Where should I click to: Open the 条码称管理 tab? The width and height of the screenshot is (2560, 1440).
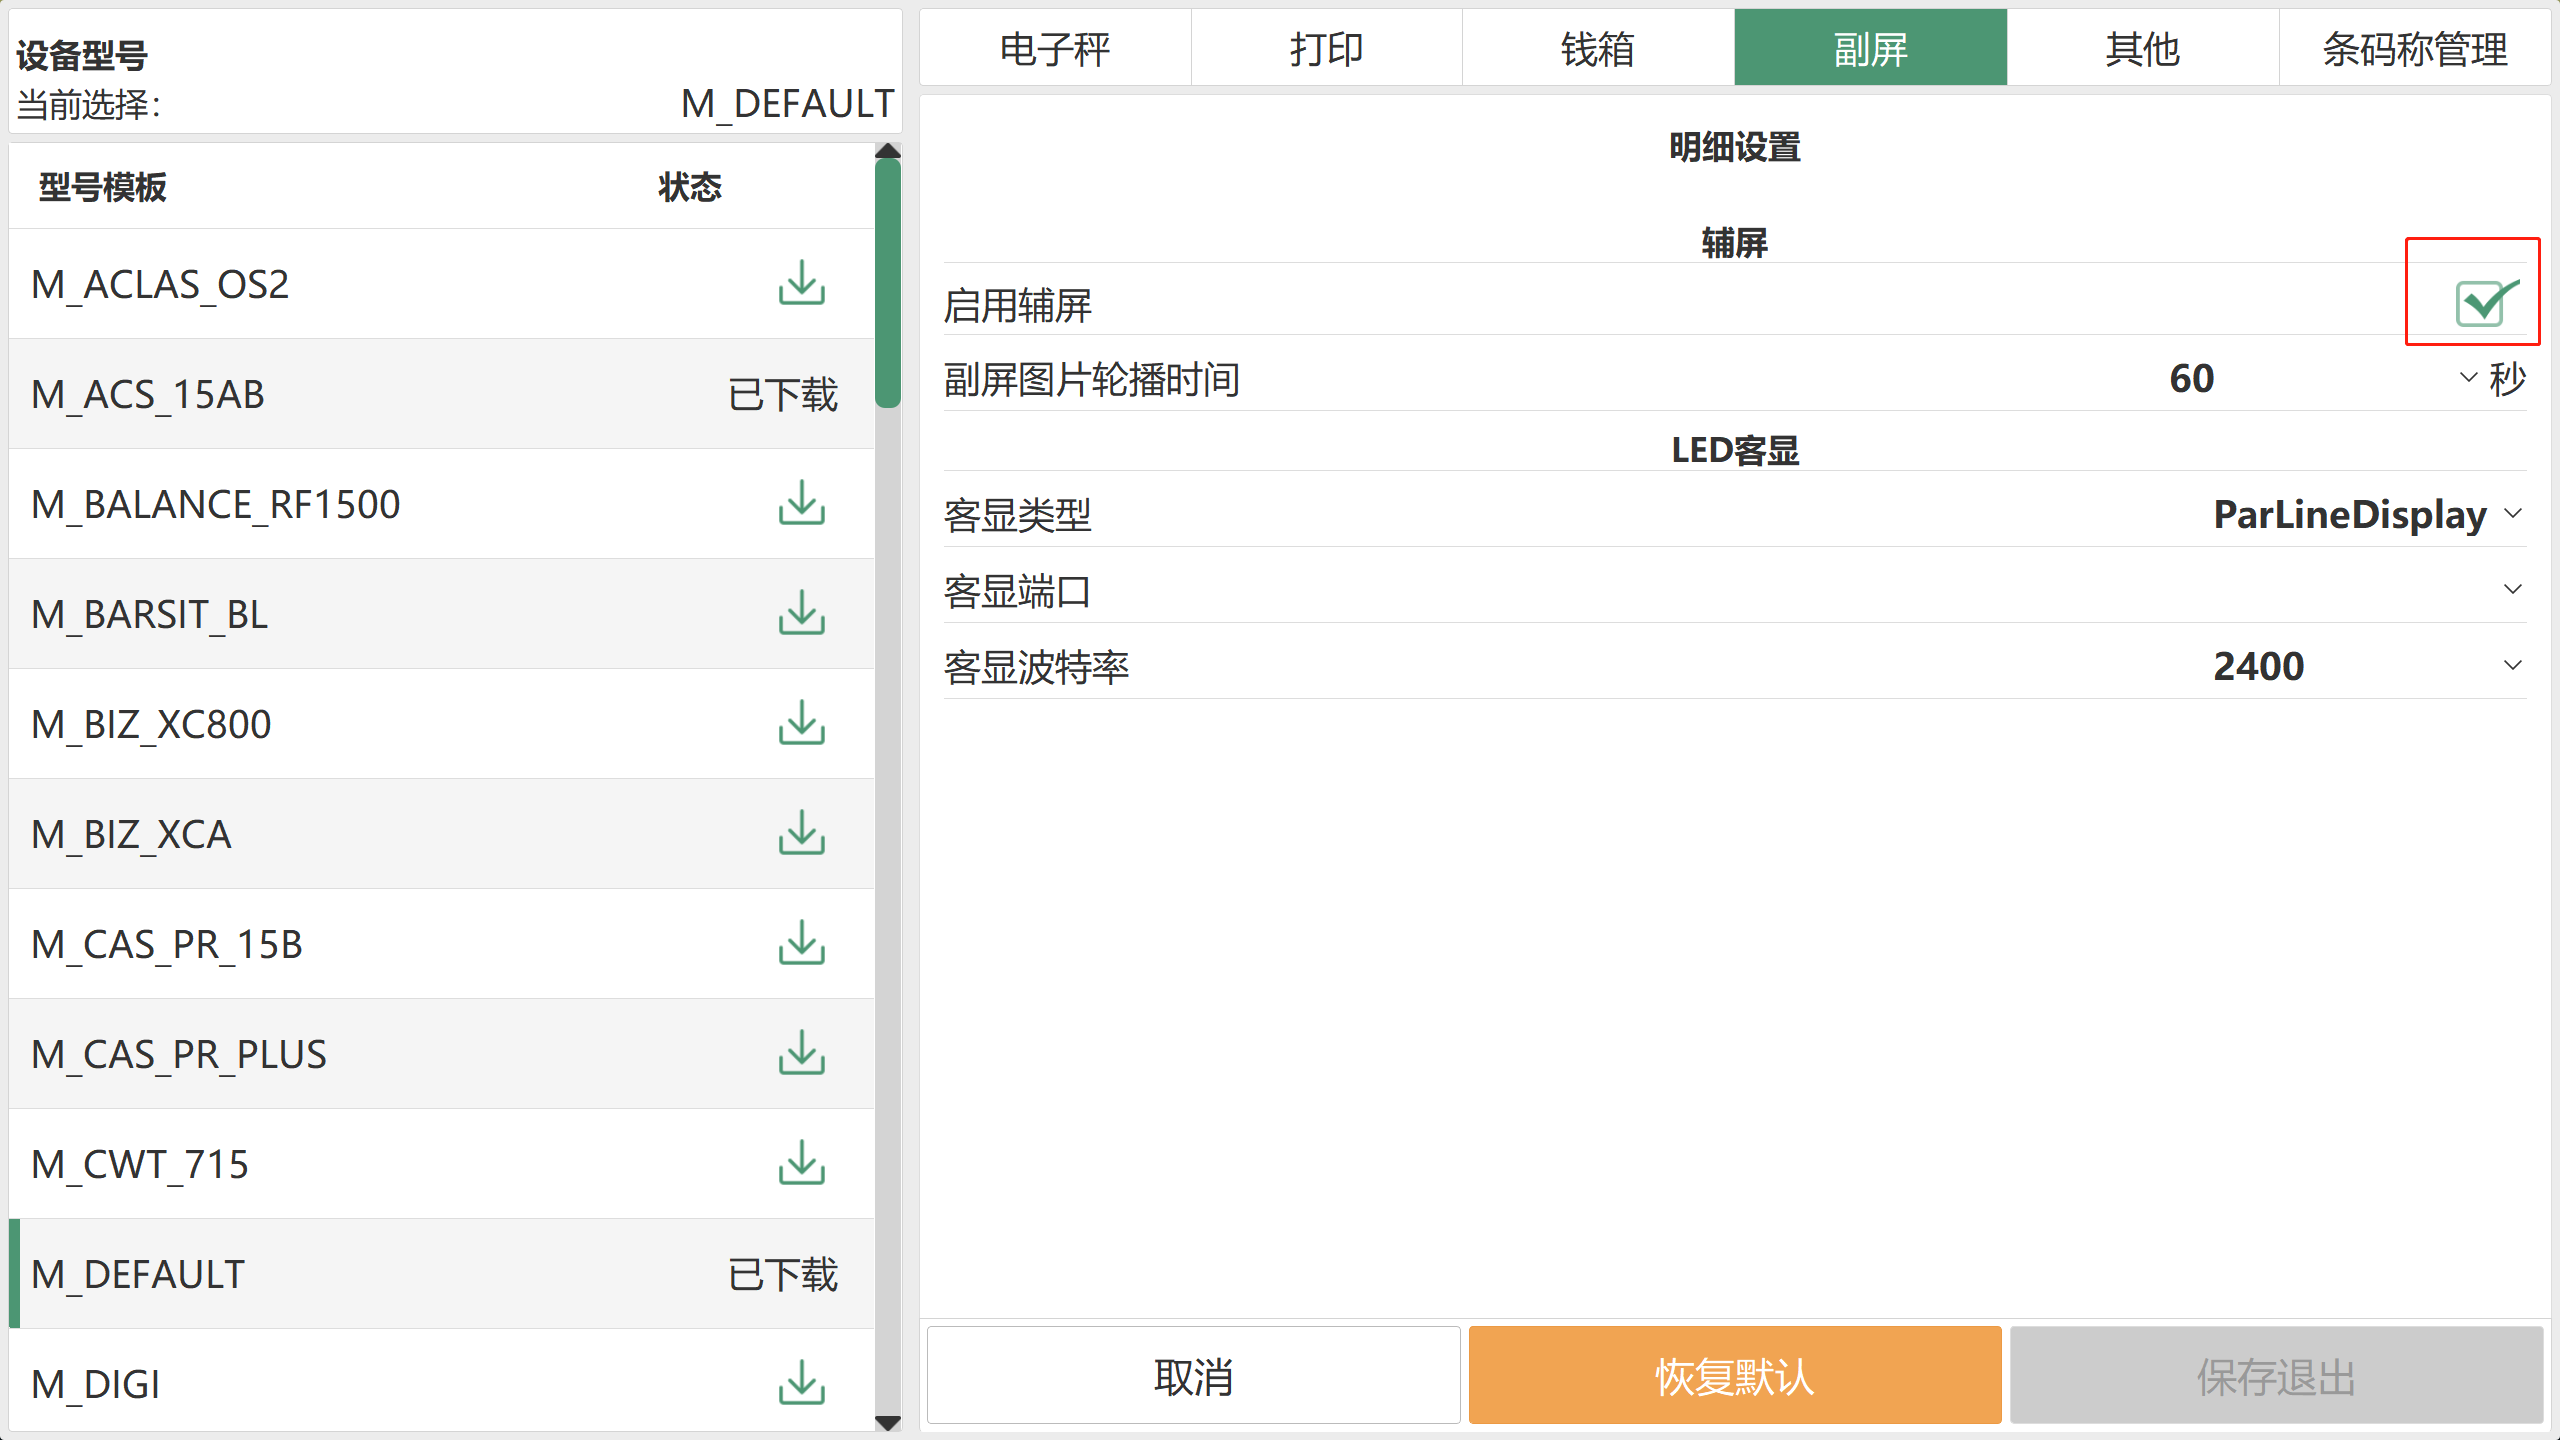pyautogui.click(x=2414, y=48)
